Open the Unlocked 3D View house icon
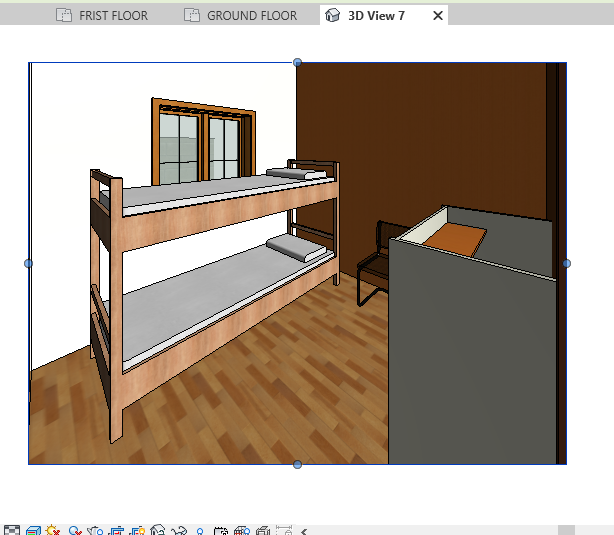The image size is (614, 535). [x=157, y=530]
